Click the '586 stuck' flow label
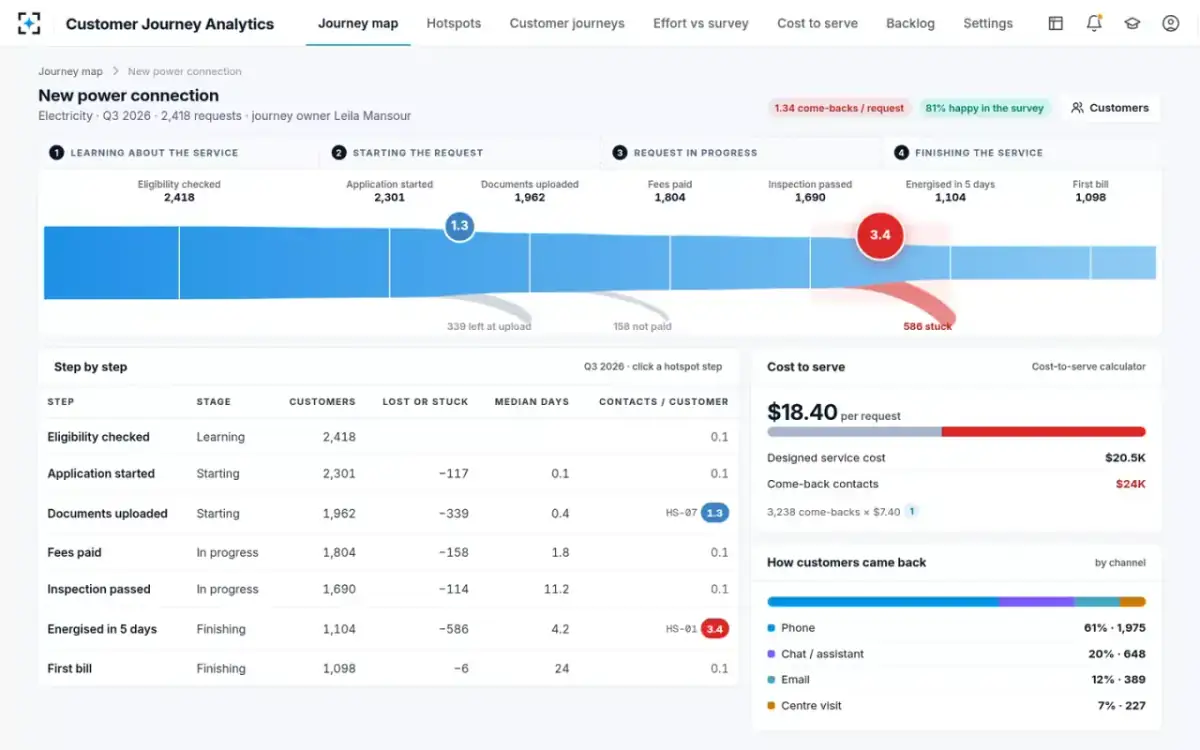Screen dimensions: 1200x750 pyautogui.click(x=928, y=326)
